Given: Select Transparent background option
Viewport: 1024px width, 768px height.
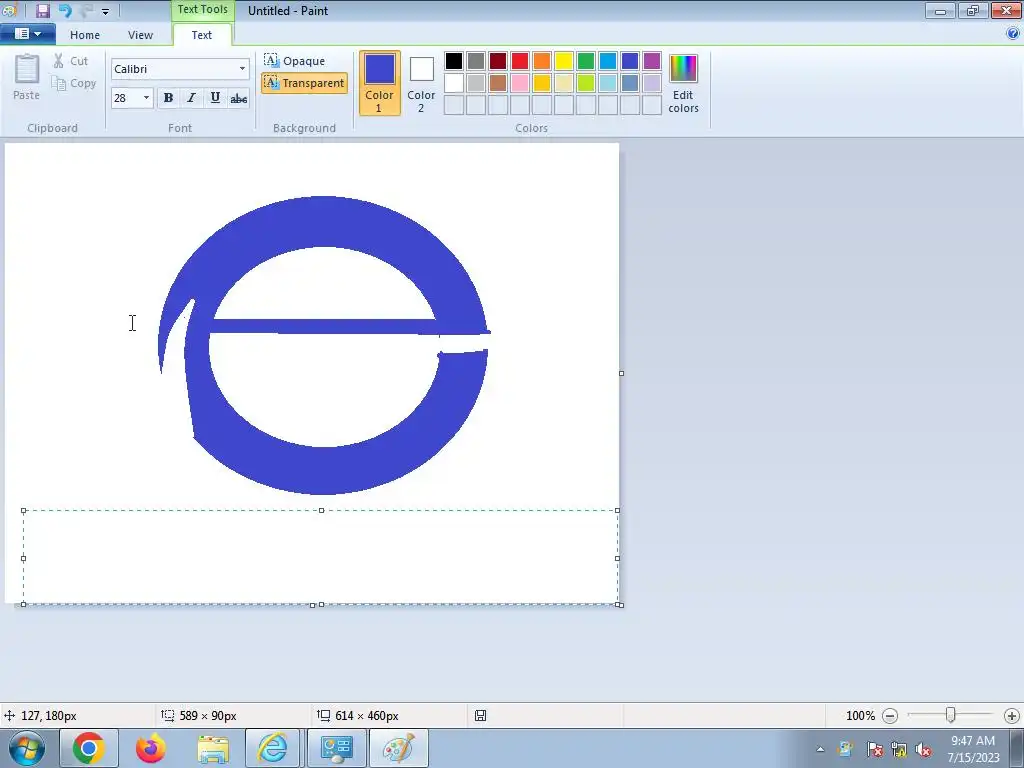Looking at the screenshot, I should [x=304, y=83].
